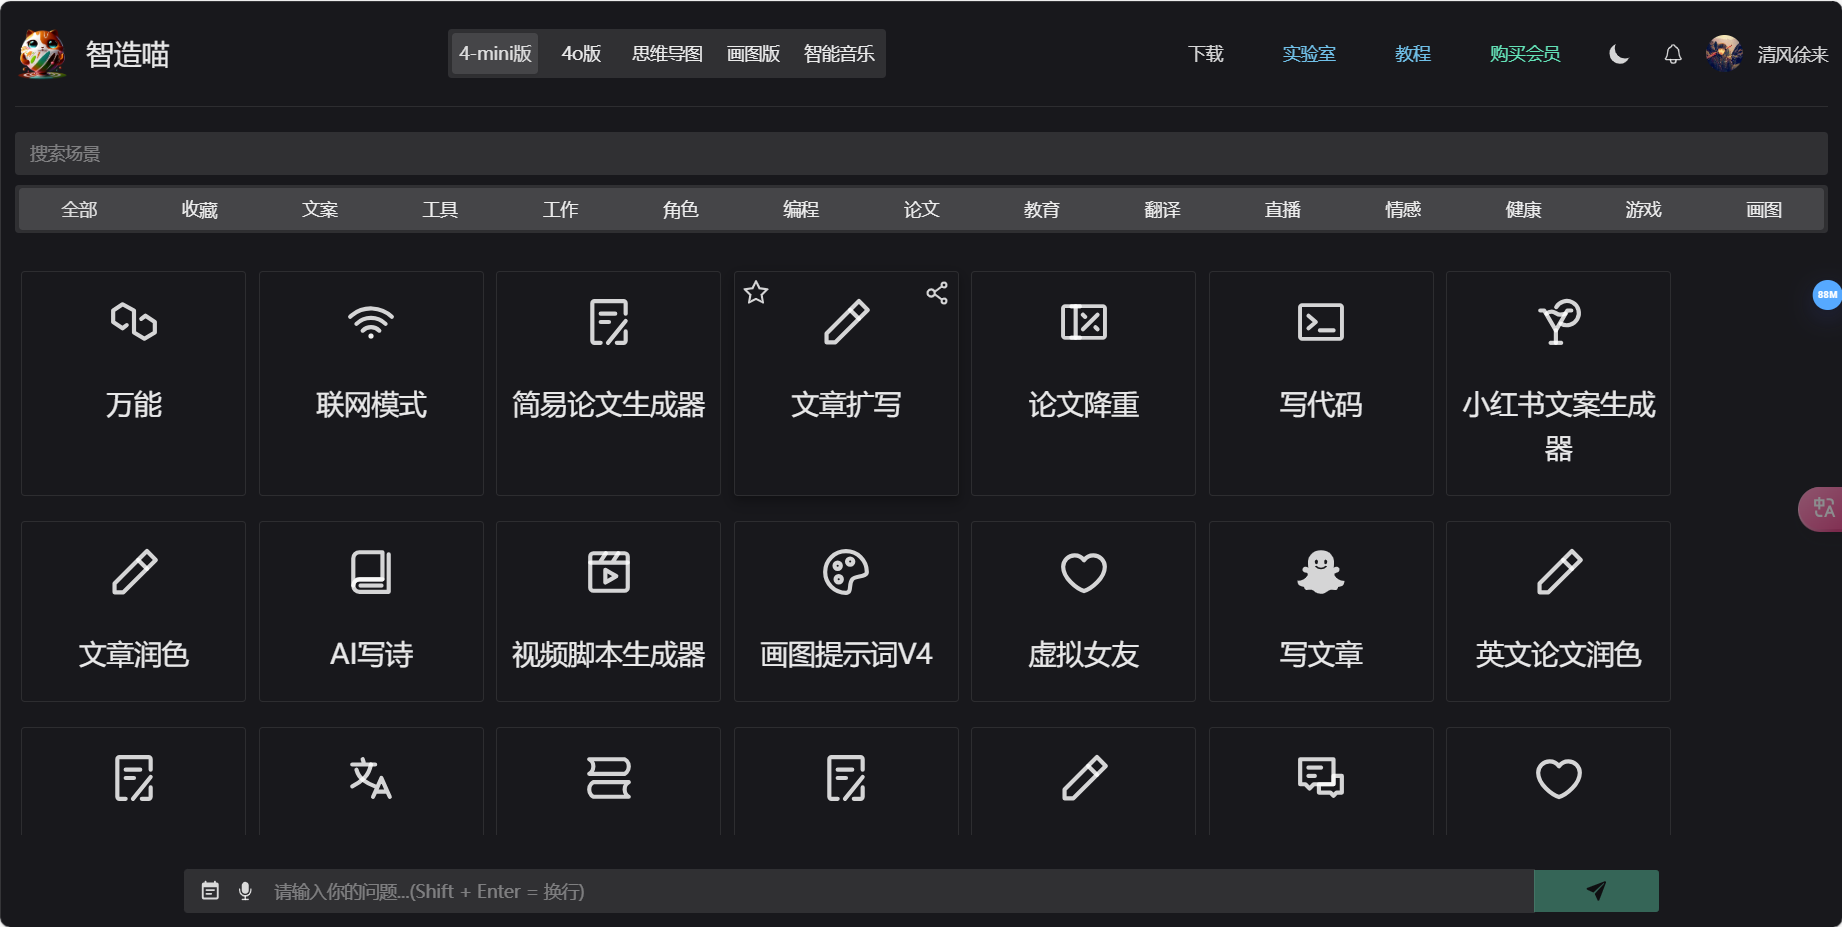Select the 收藏 category filter
This screenshot has width=1842, height=927.
click(199, 209)
